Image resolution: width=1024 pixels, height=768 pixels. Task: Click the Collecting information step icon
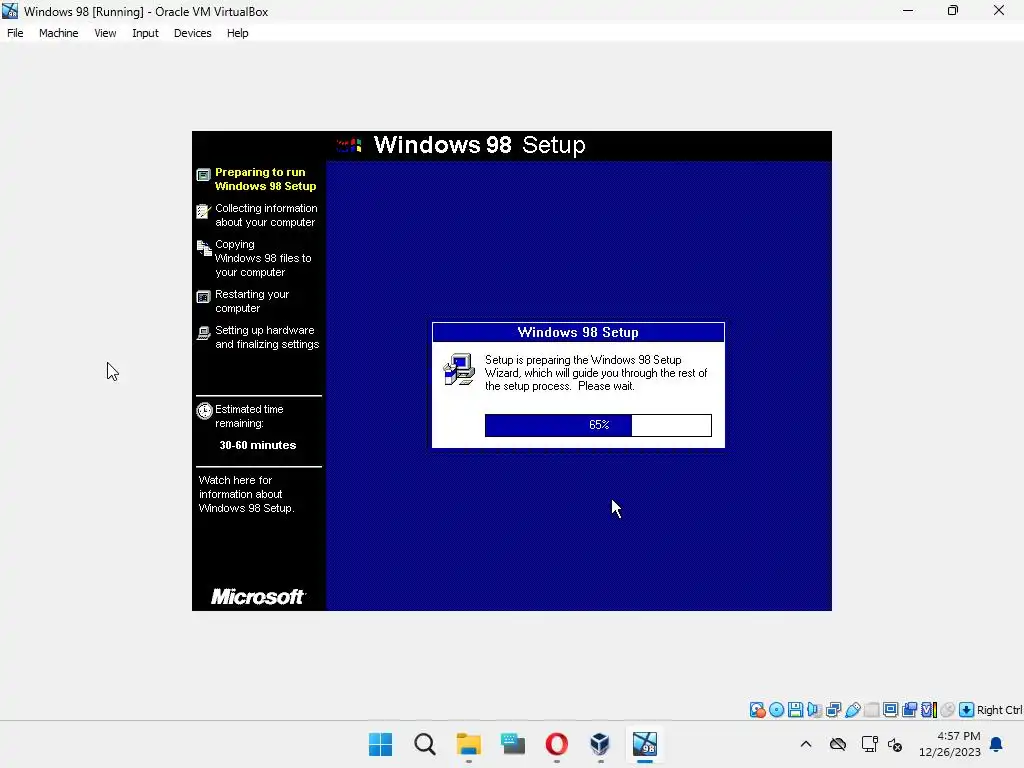pos(204,211)
